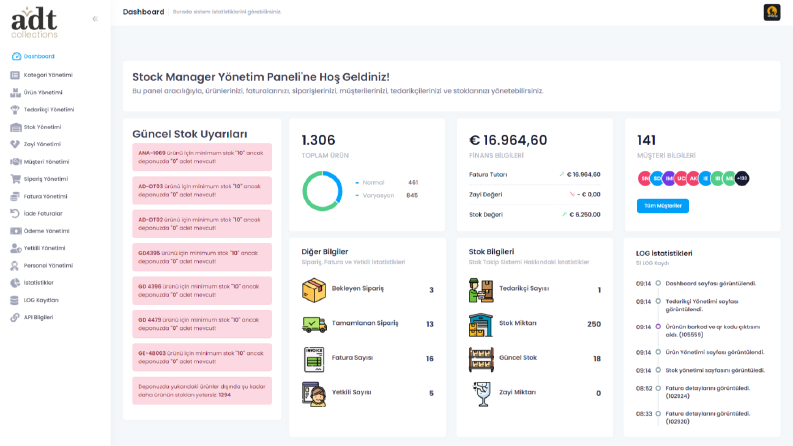Image resolution: width=793 pixels, height=446 pixels.
Task: Click the LOG İstatistikleri heading
Action: [664, 253]
